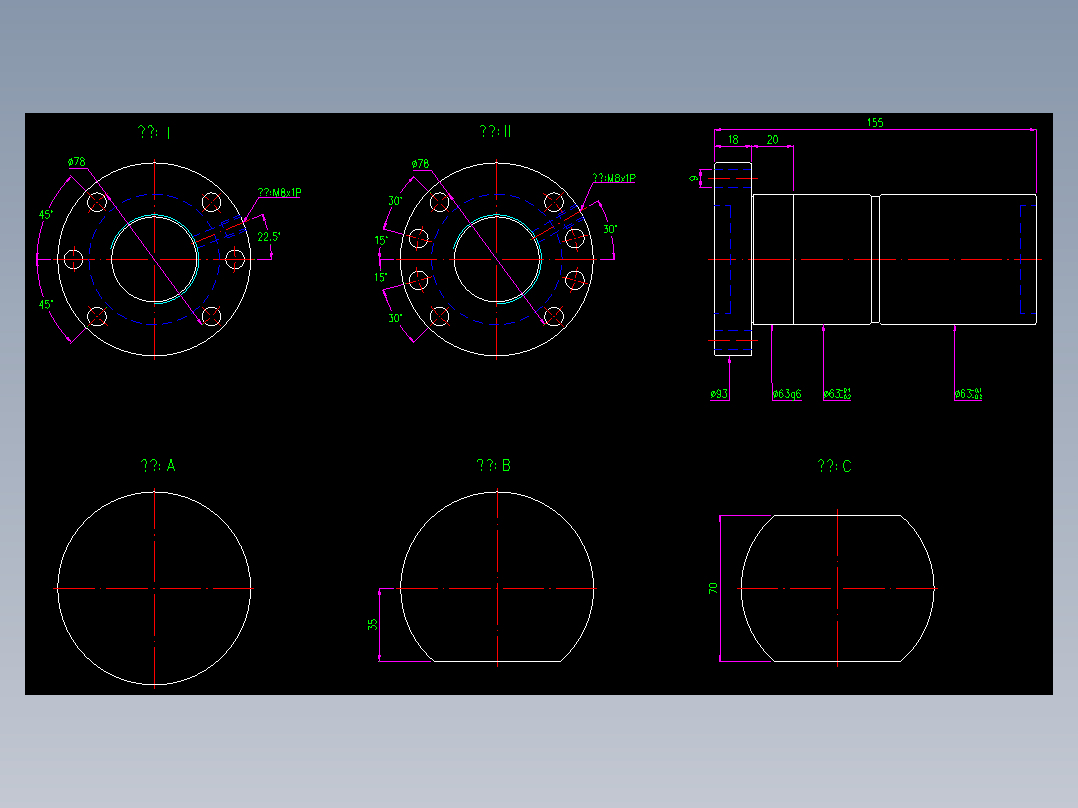
Task: Pick the ø78 label in view II
Action: pyautogui.click(x=420, y=164)
